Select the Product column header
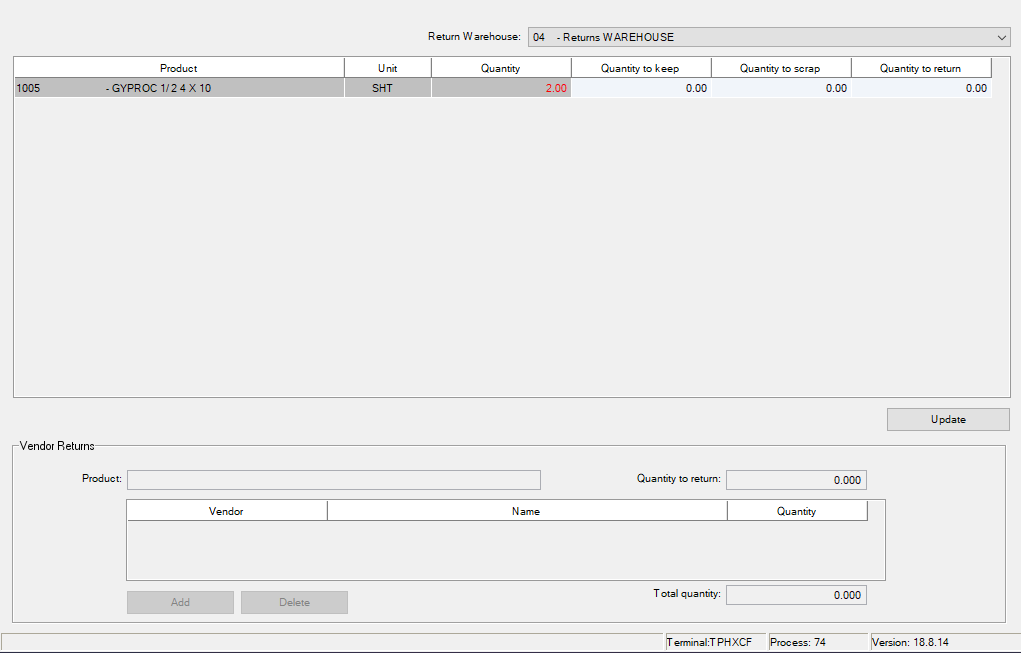Screen dimensions: 1021x653 [x=178, y=68]
